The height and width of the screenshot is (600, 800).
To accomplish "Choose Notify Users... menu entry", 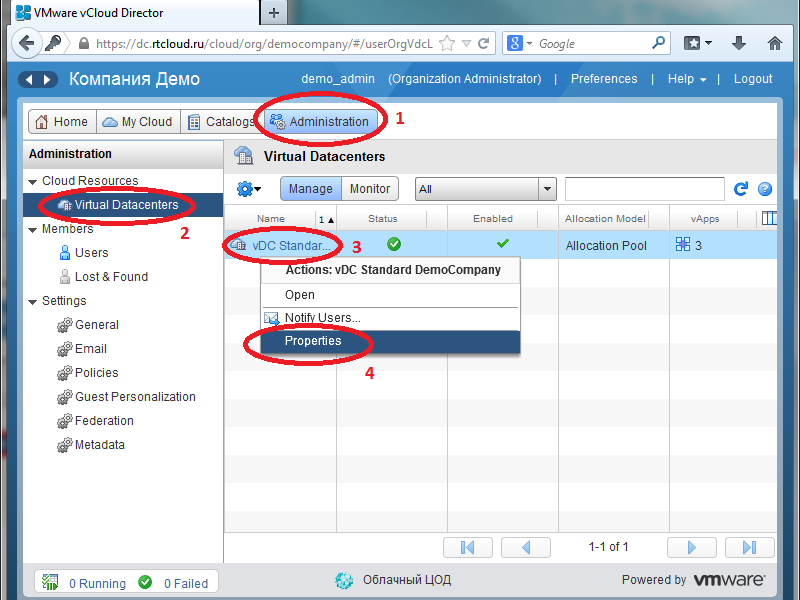I will tap(390, 318).
